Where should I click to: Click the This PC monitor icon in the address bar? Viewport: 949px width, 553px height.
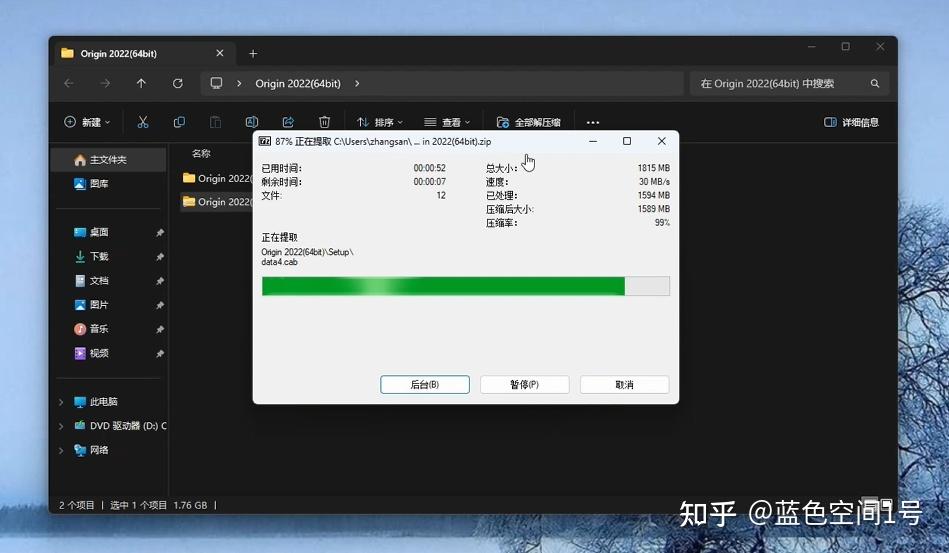click(x=216, y=83)
